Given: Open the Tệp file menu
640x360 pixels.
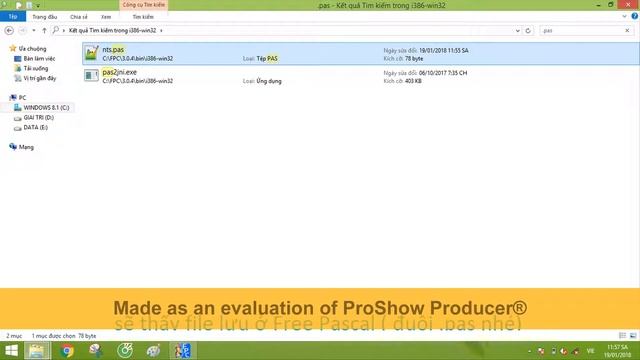Looking at the screenshot, I should (13, 17).
